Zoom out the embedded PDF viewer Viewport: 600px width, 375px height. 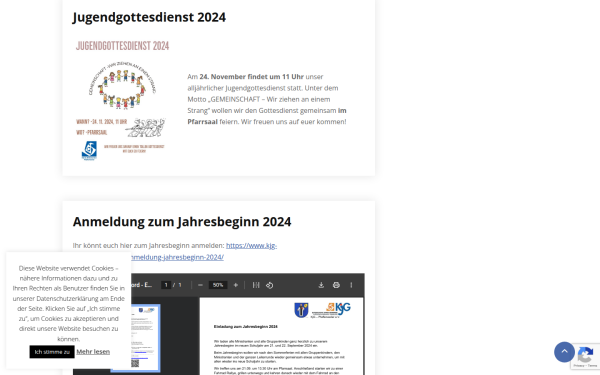pos(200,285)
